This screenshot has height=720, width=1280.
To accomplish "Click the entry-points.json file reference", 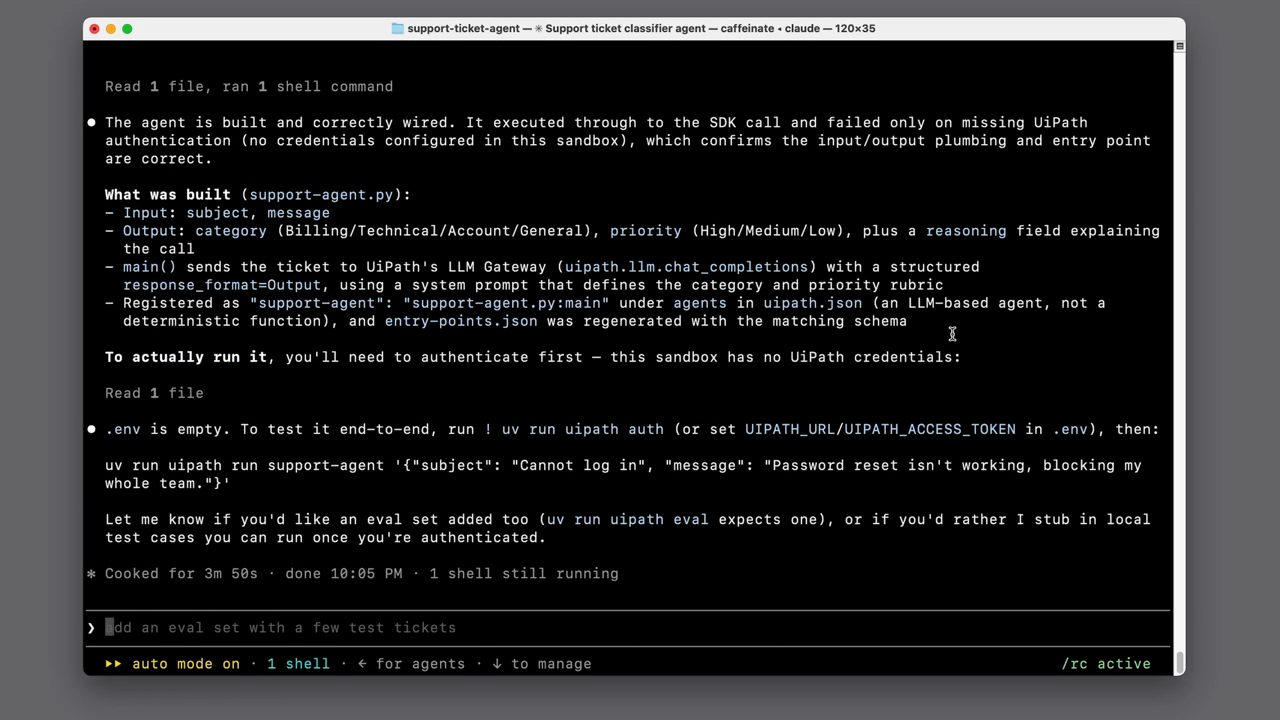I will coord(461,321).
